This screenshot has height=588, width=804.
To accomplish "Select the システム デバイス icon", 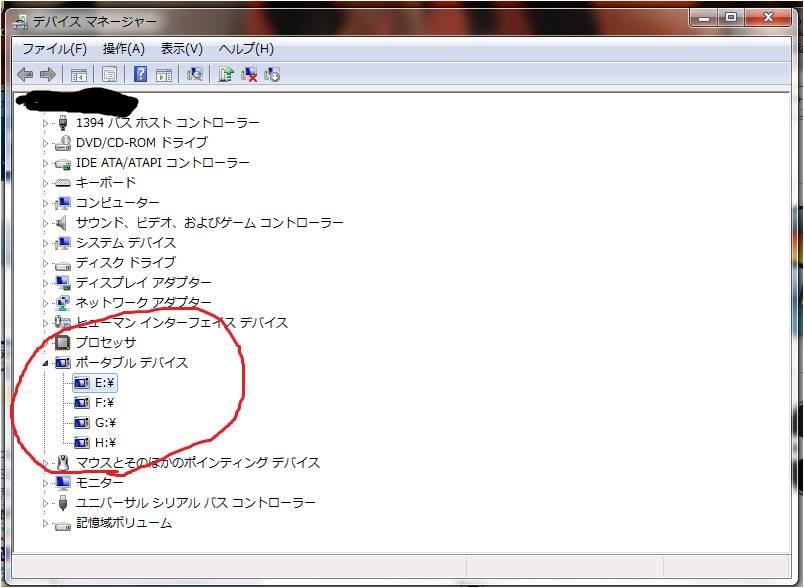I will [63, 243].
